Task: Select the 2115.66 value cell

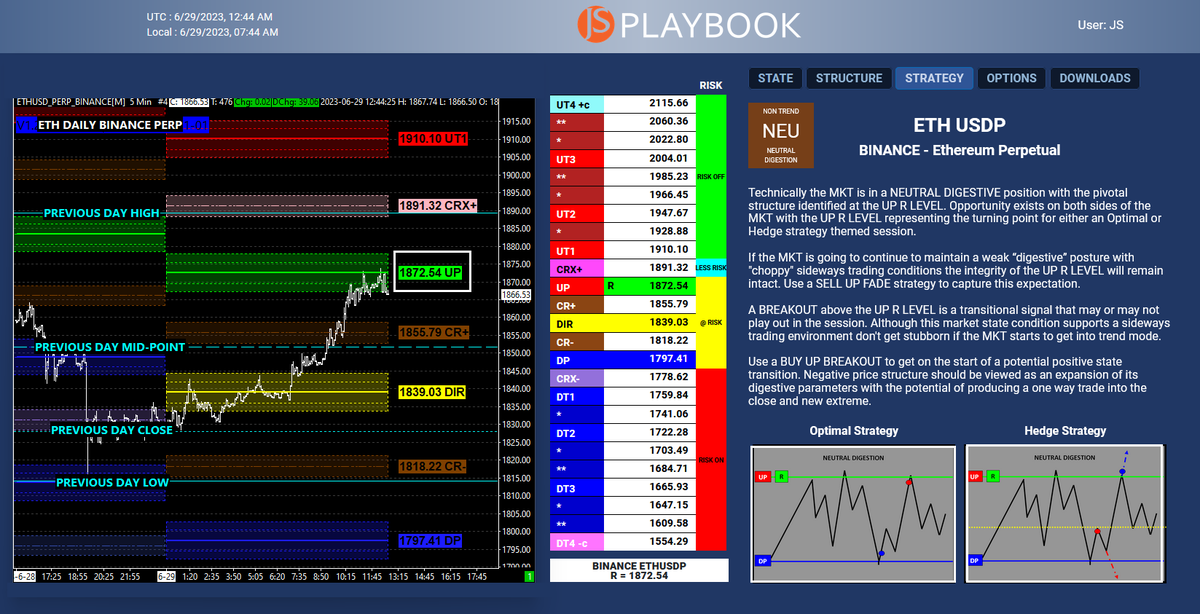Action: click(650, 102)
